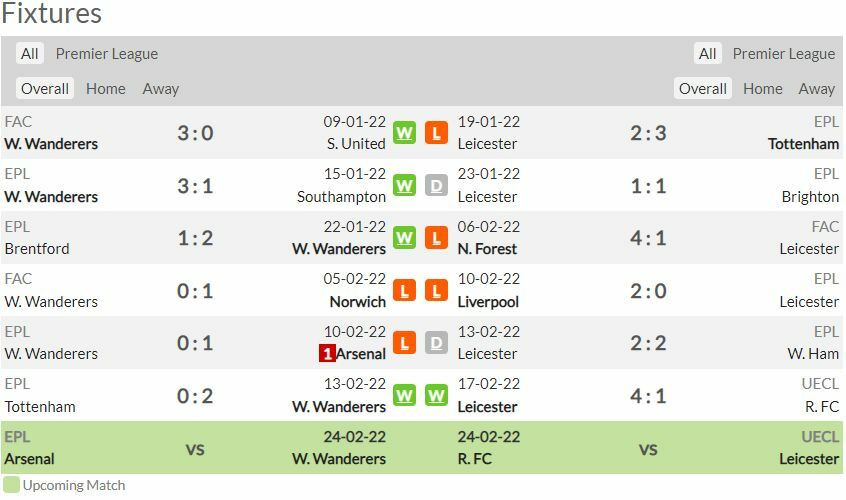
Task: Click the orange L badge beside Norwich
Action: pos(404,290)
